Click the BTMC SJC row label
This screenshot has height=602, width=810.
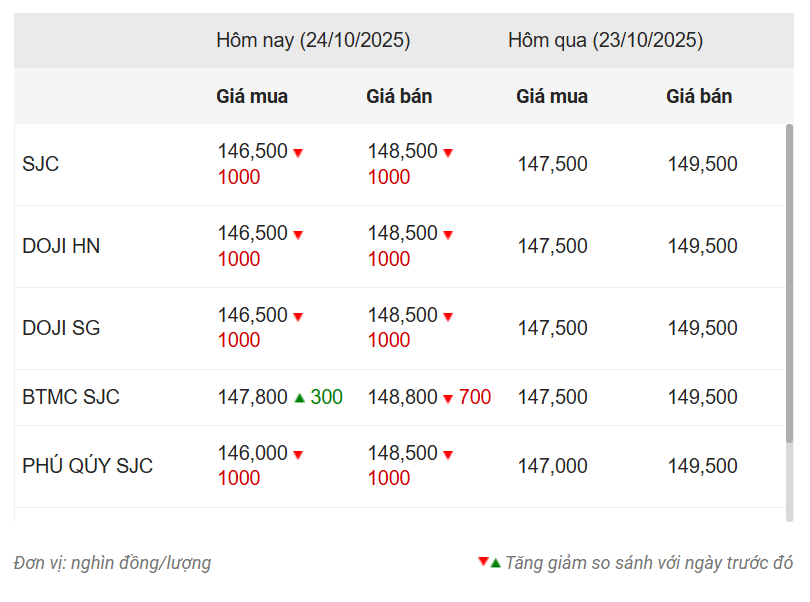[x=71, y=397]
